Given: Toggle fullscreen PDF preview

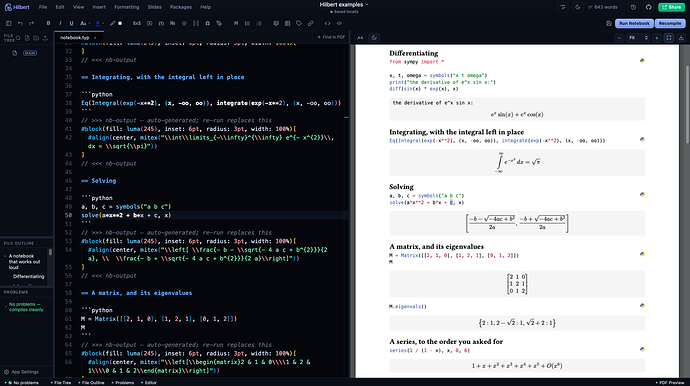Looking at the screenshot, I should (x=669, y=38).
